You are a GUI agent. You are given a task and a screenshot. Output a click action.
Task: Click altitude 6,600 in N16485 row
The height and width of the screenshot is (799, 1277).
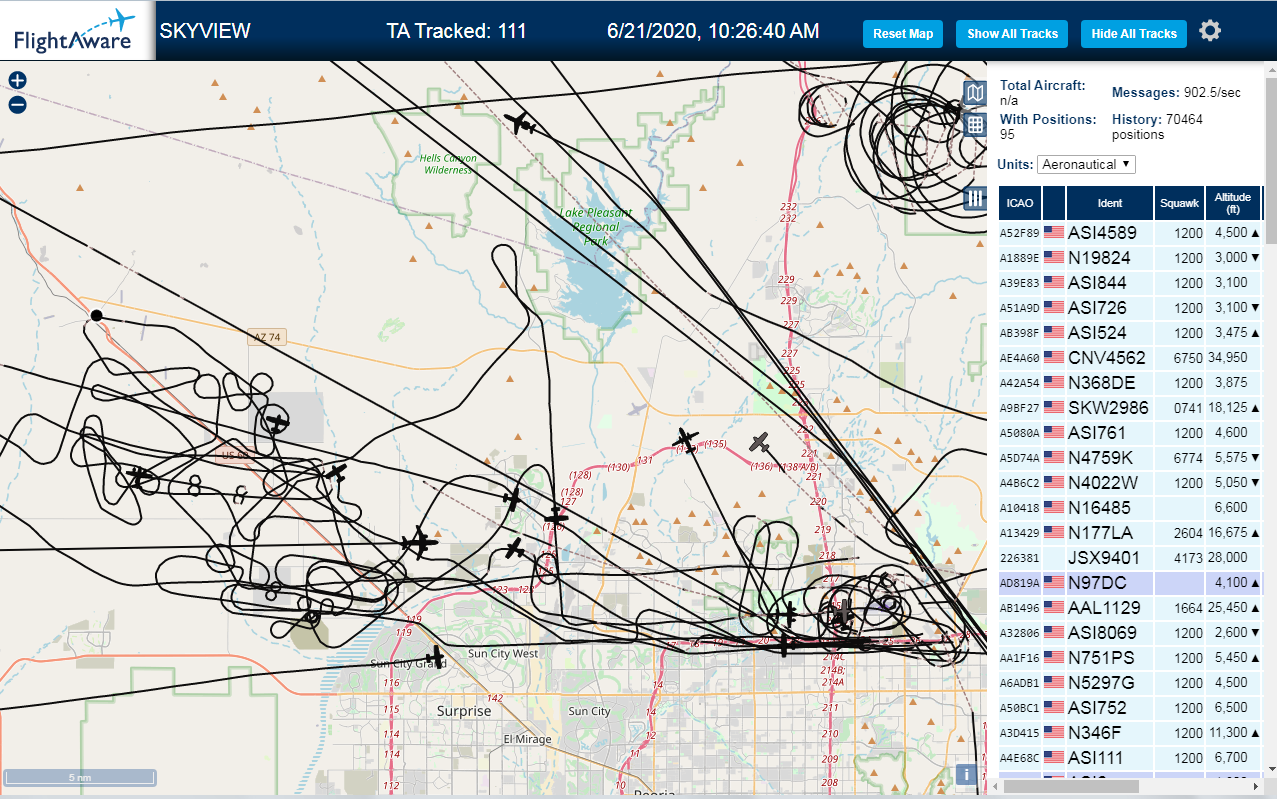tap(1231, 508)
